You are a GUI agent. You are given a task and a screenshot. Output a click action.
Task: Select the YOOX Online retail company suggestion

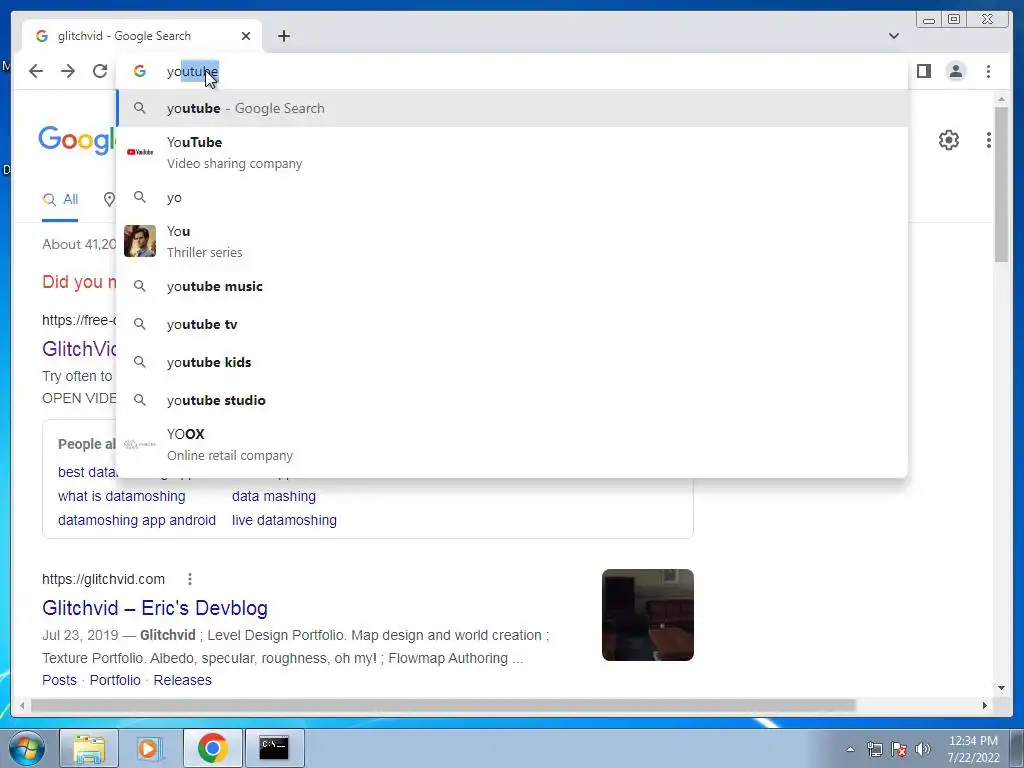[x=512, y=444]
